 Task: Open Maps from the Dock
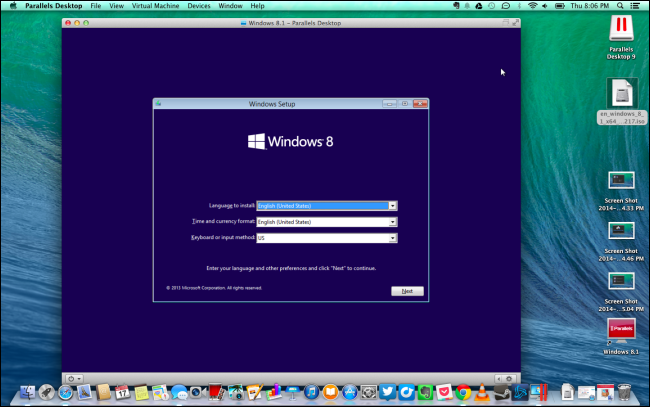coord(160,392)
